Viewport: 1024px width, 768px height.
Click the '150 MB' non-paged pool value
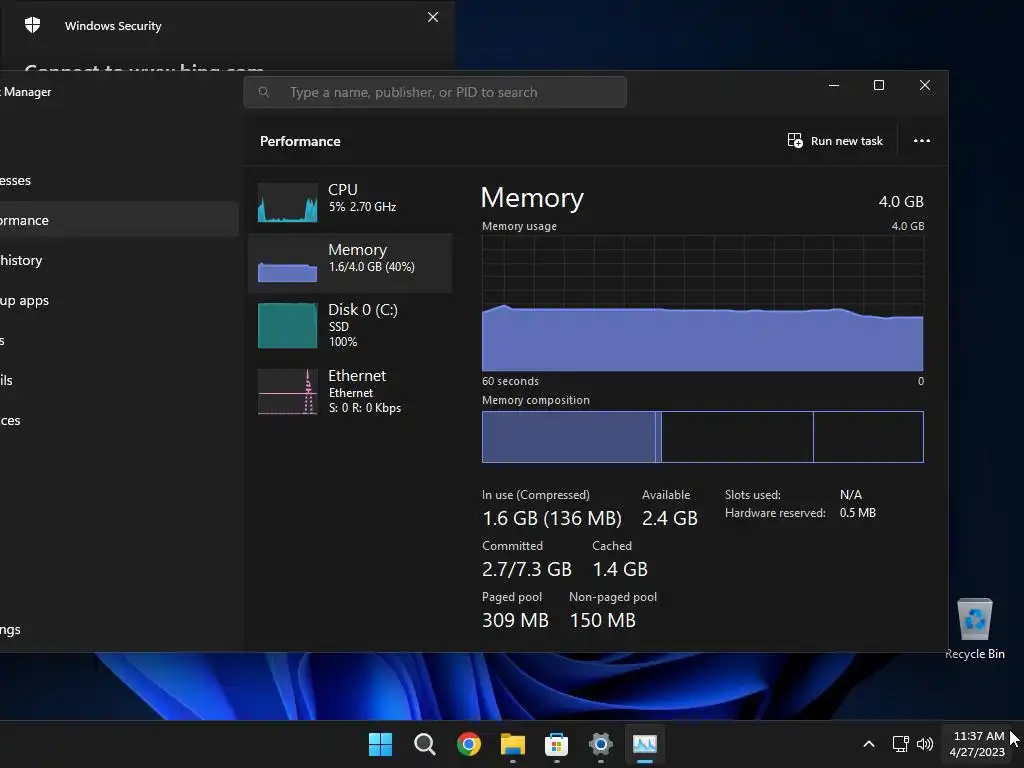(603, 620)
